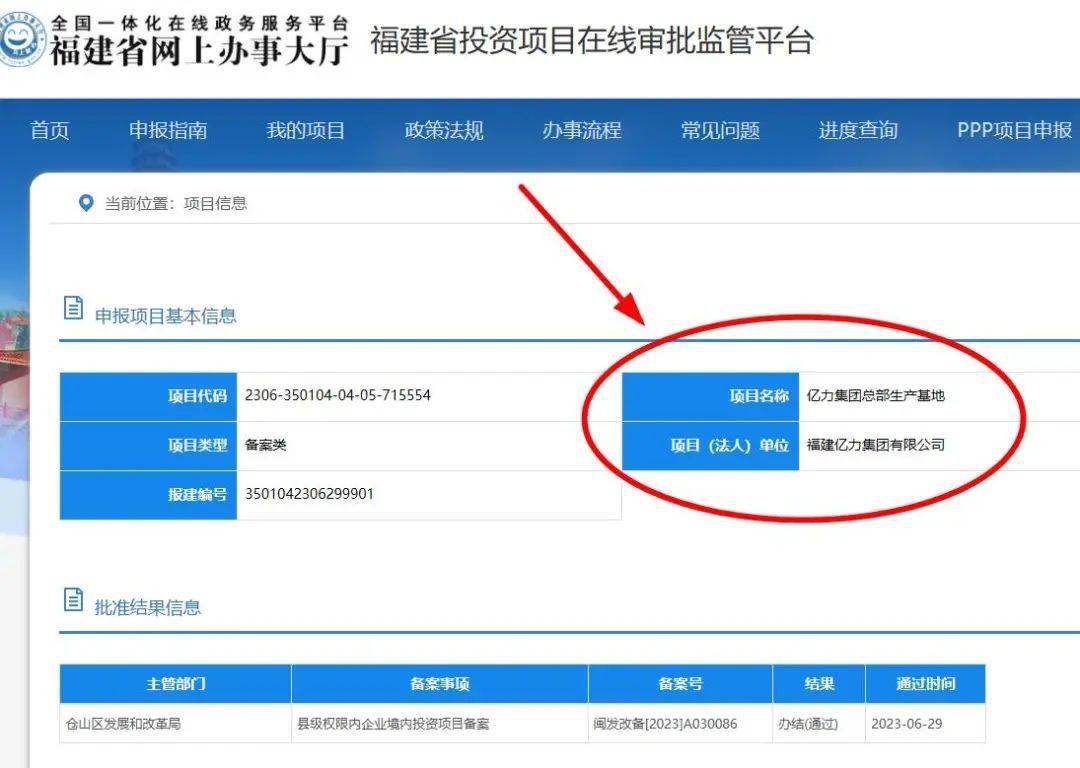
Task: Select the project code 2306-350104-04-05-715554
Action: [x=338, y=395]
